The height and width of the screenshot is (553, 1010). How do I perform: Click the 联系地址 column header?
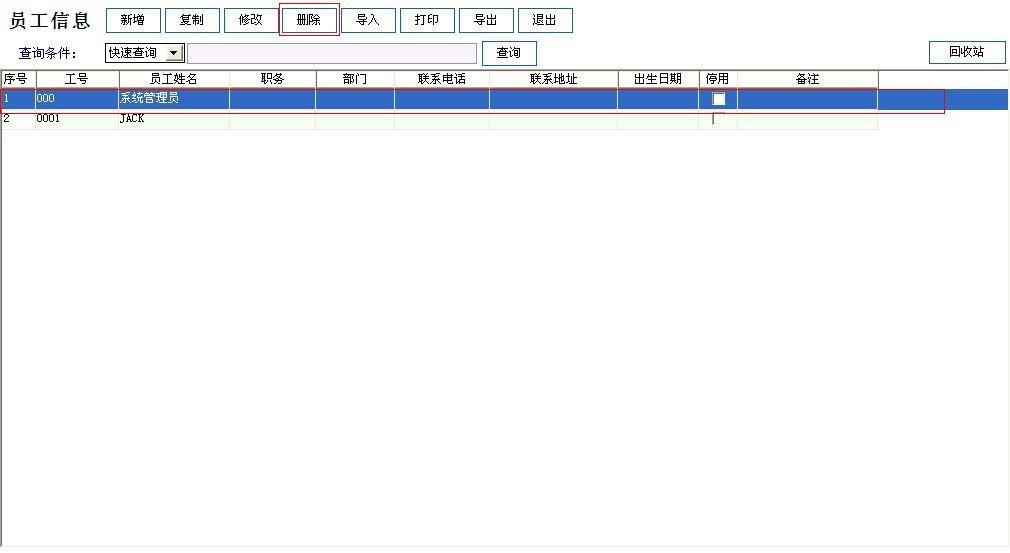pyautogui.click(x=553, y=79)
